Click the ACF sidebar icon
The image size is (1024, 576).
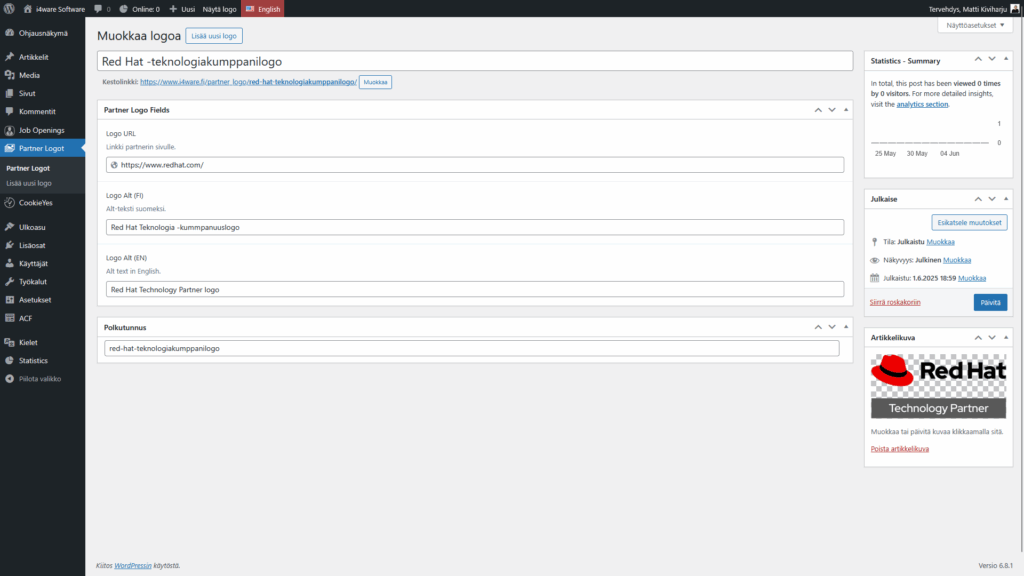10,318
